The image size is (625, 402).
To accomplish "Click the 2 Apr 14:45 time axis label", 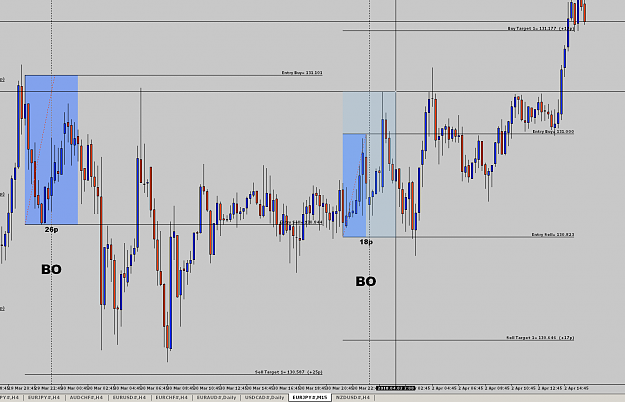I will tap(576, 388).
